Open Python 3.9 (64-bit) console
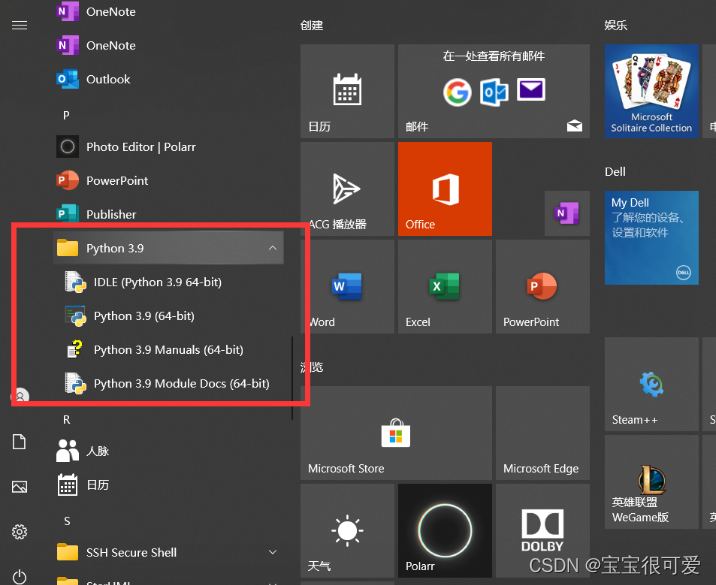Screen dimensions: 716x585 click(168, 316)
